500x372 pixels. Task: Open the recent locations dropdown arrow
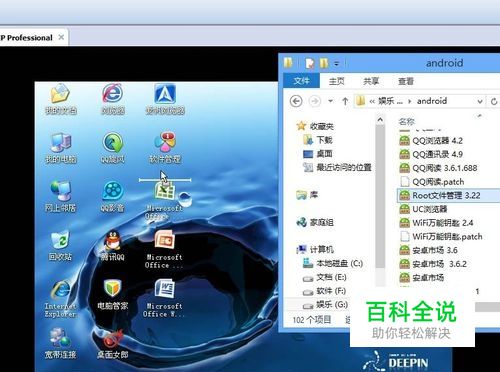click(x=331, y=101)
